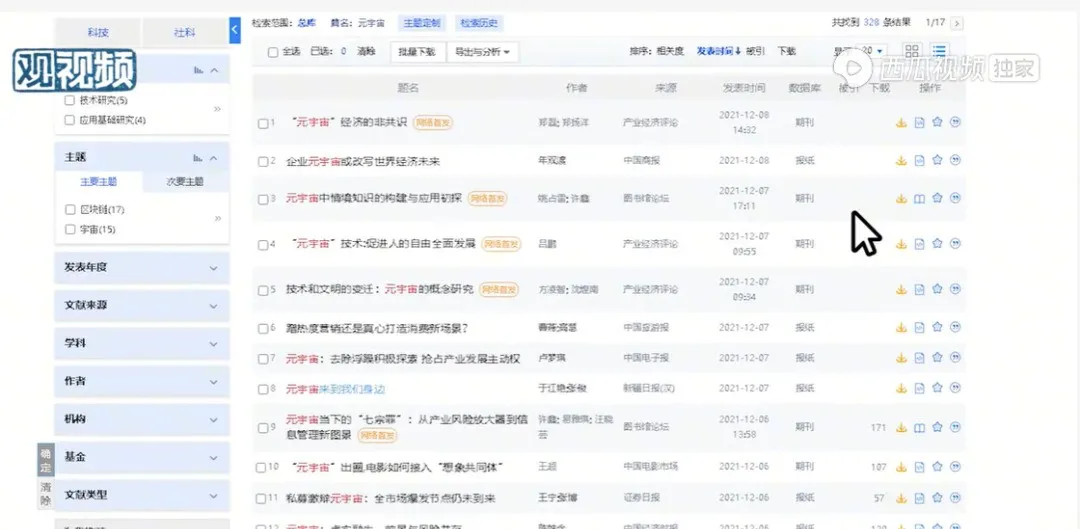
Task: Sort results by 发表时间
Action: click(718, 51)
